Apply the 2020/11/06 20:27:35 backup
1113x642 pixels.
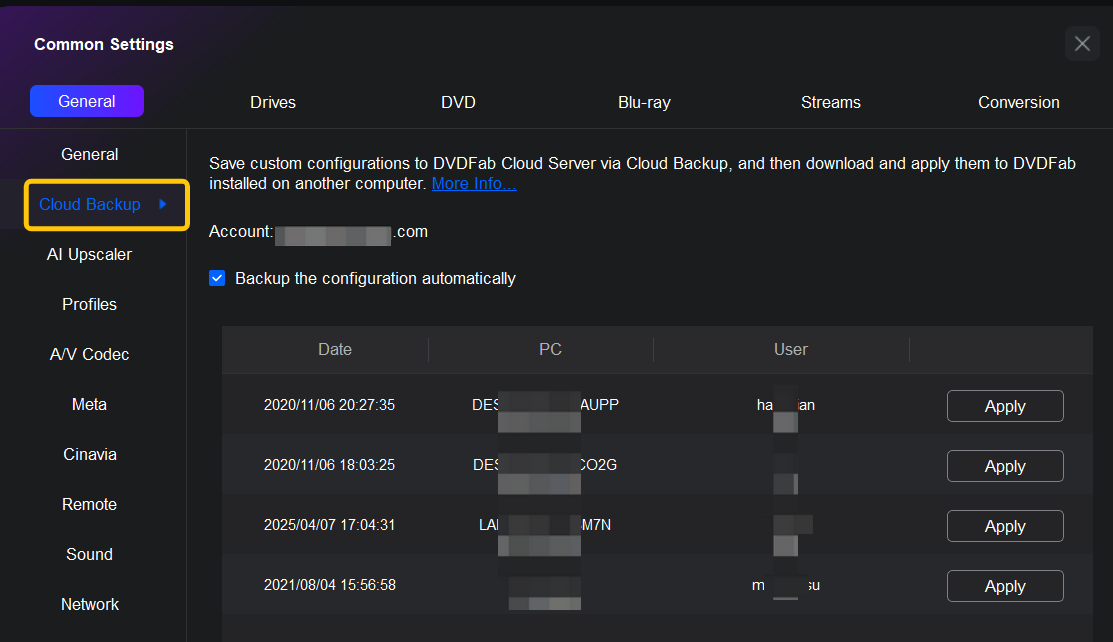1004,406
